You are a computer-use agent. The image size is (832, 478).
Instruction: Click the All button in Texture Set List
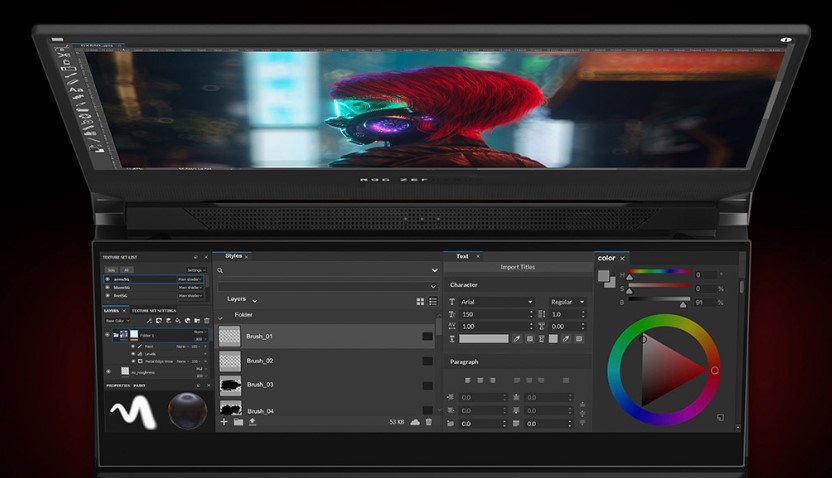coord(126,270)
